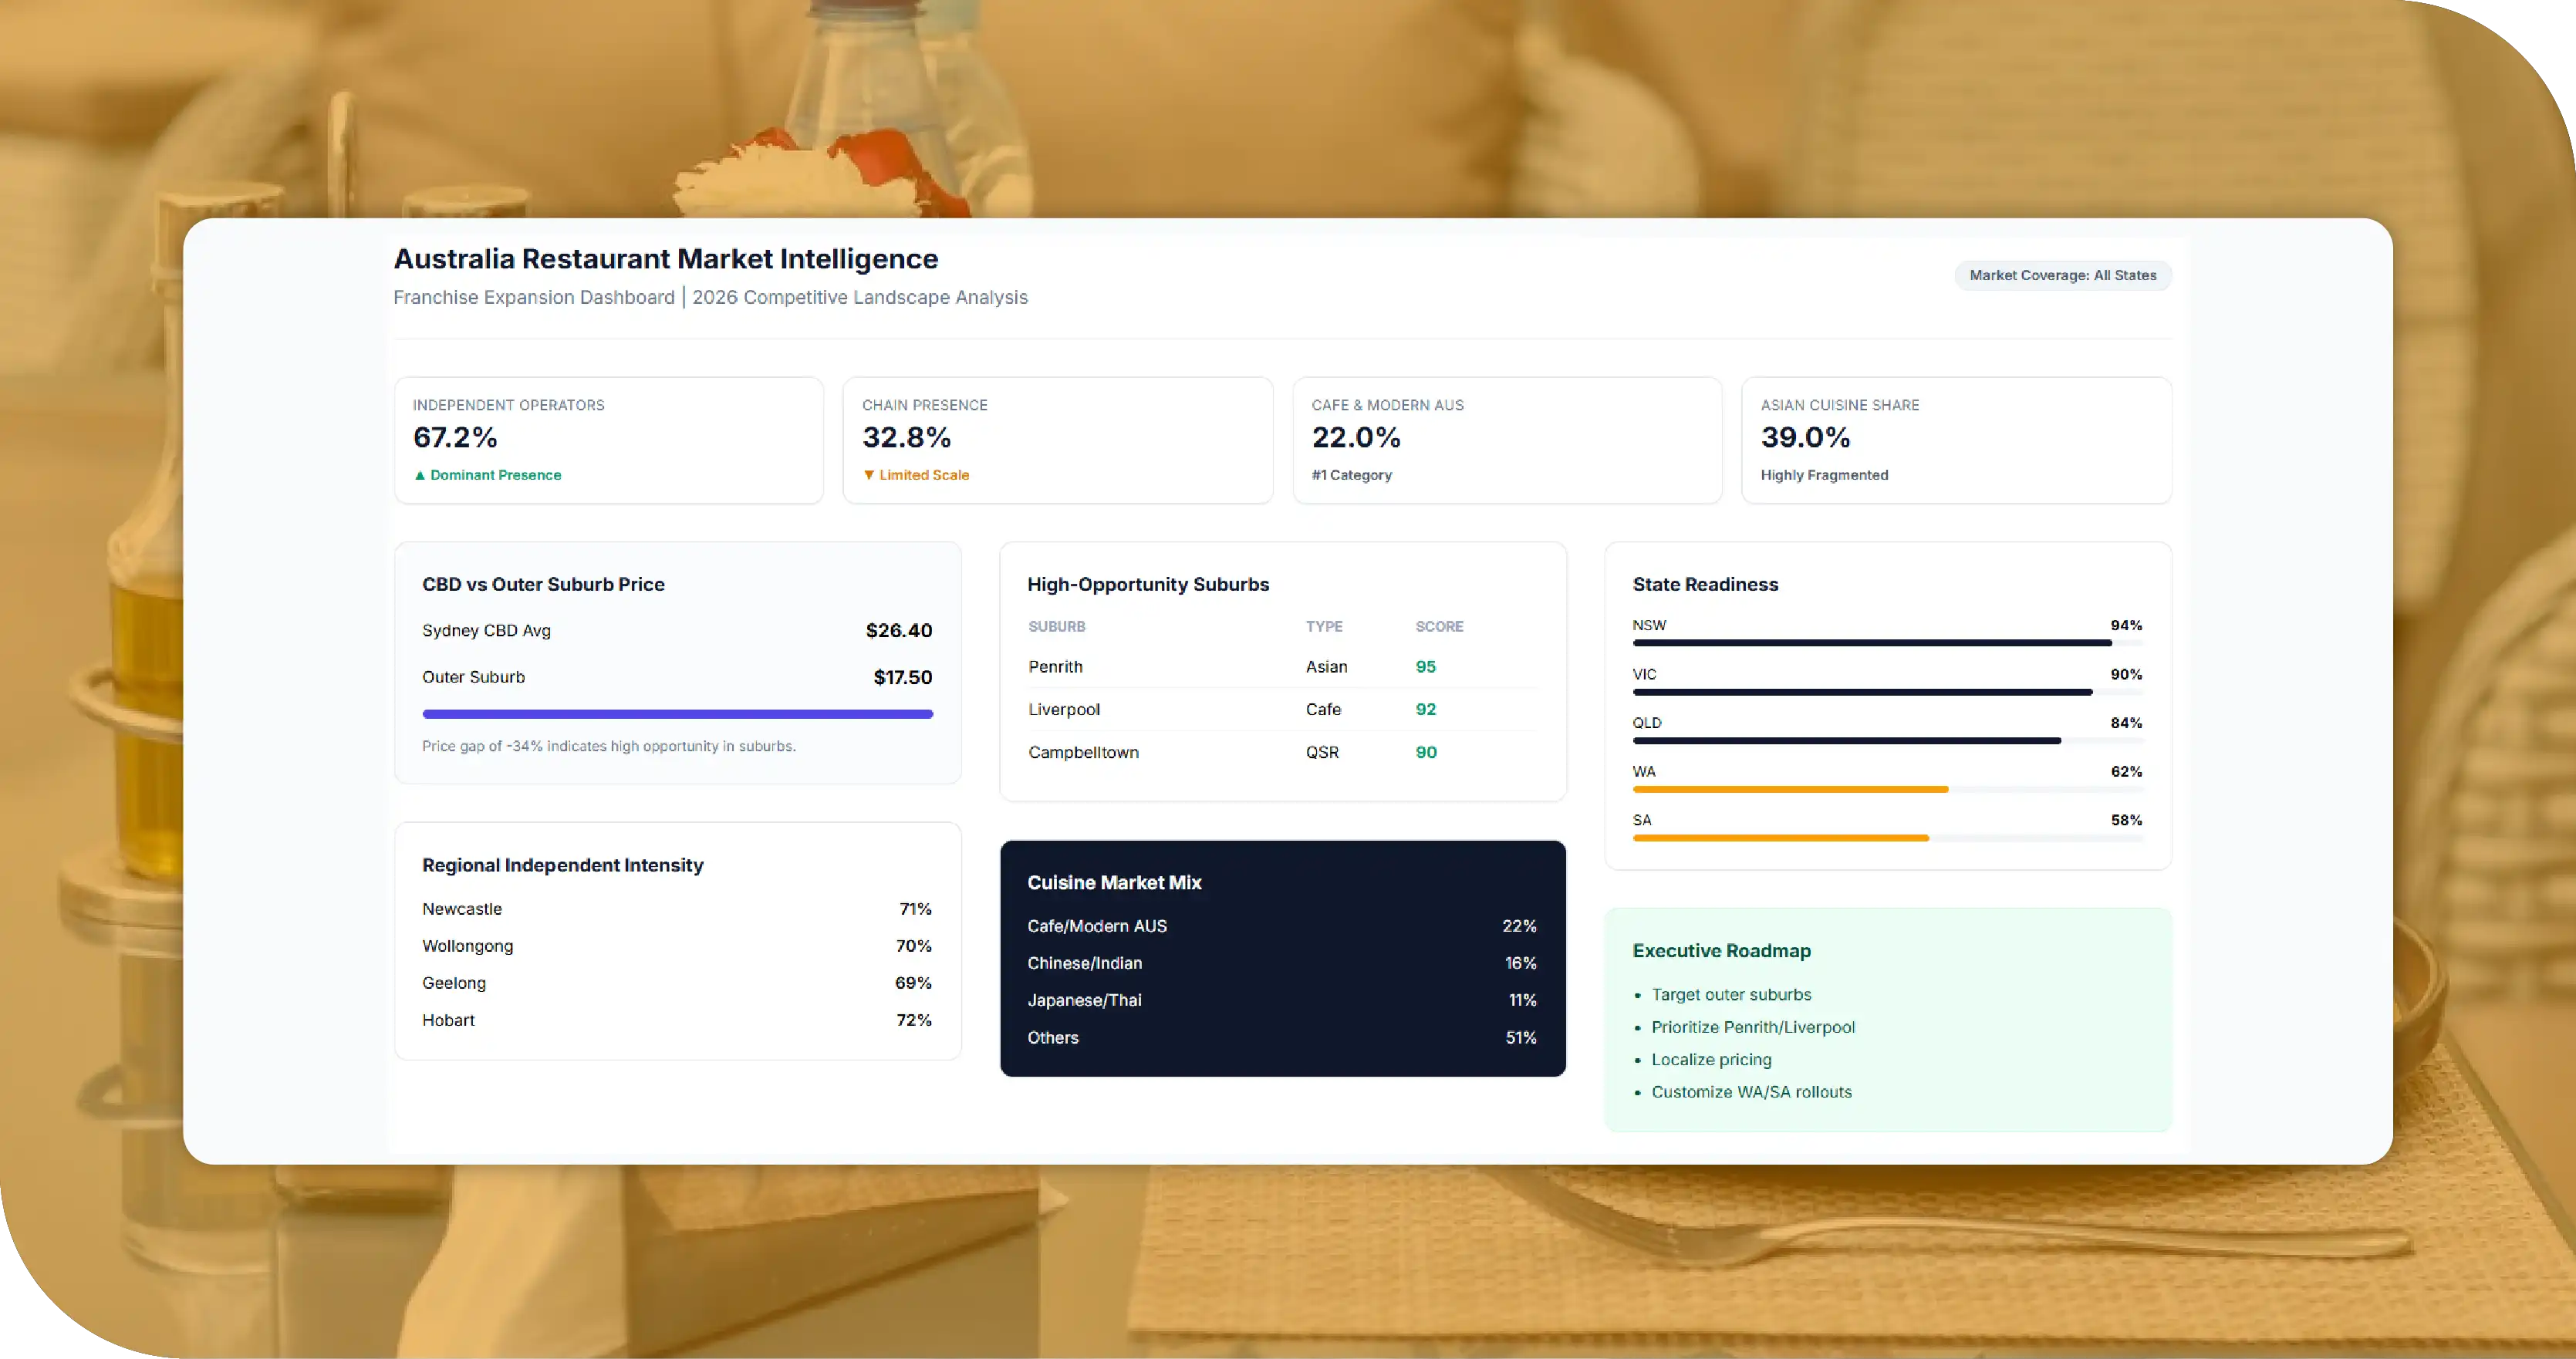Select the Penrith suburb row
Image resolution: width=2576 pixels, height=1359 pixels.
click(1282, 667)
